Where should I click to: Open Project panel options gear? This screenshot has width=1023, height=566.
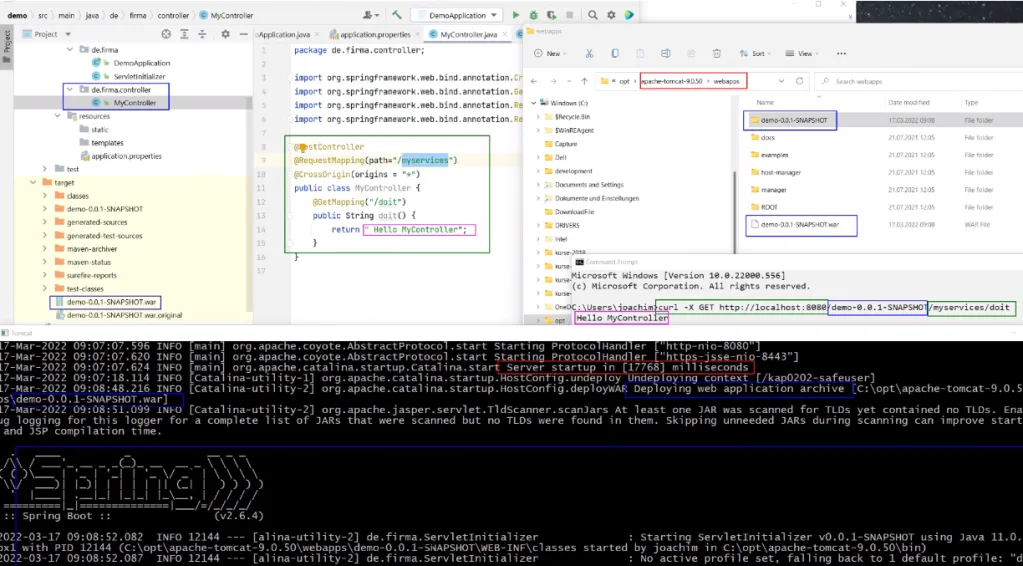(x=225, y=34)
